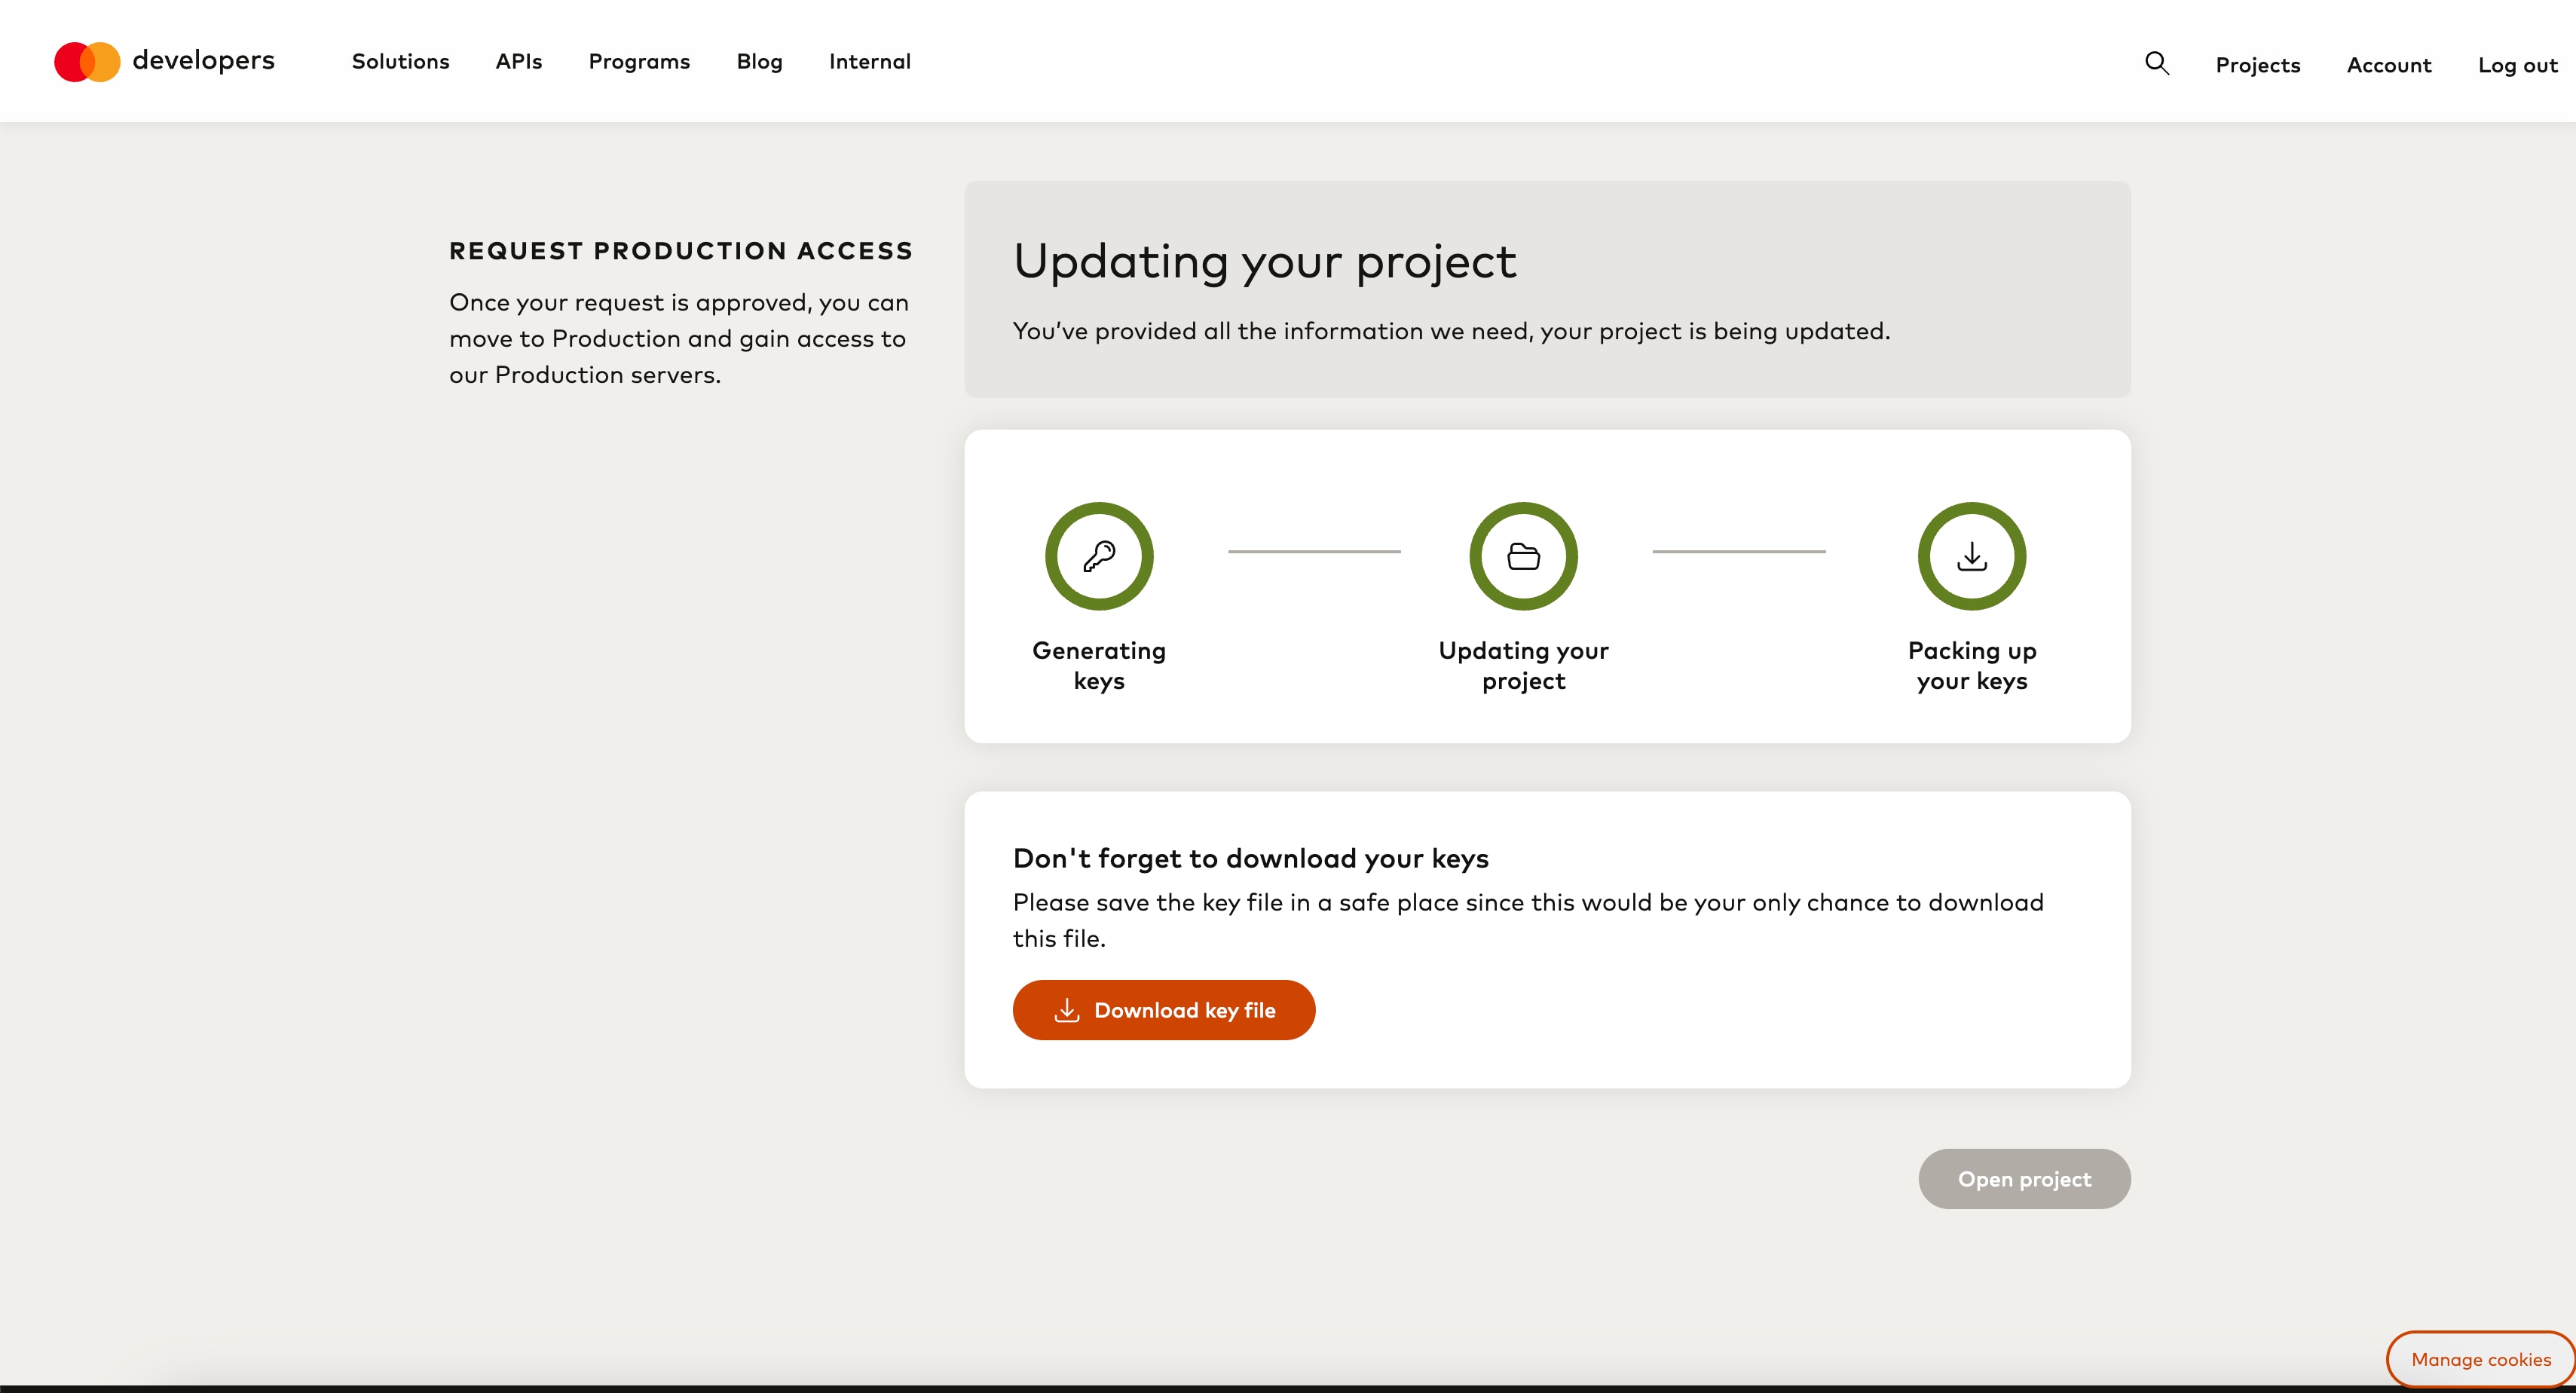Click the 'Updating your project' step label
This screenshot has height=1393, width=2576.
tap(1523, 666)
